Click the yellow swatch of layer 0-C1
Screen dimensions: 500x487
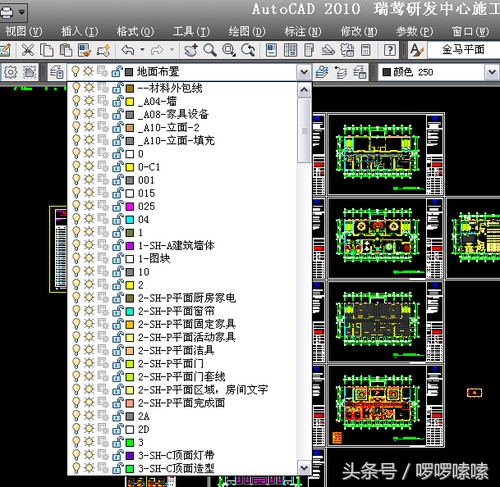pos(130,167)
